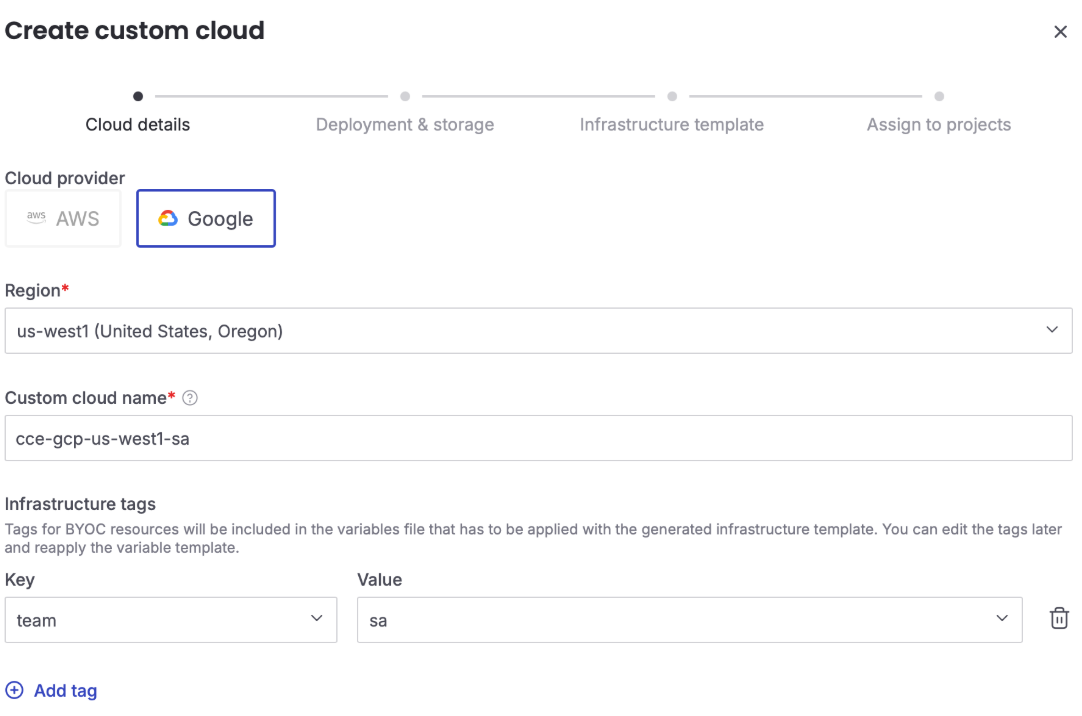1082x716 pixels.
Task: Close the Create custom cloud dialog
Action: [x=1060, y=31]
